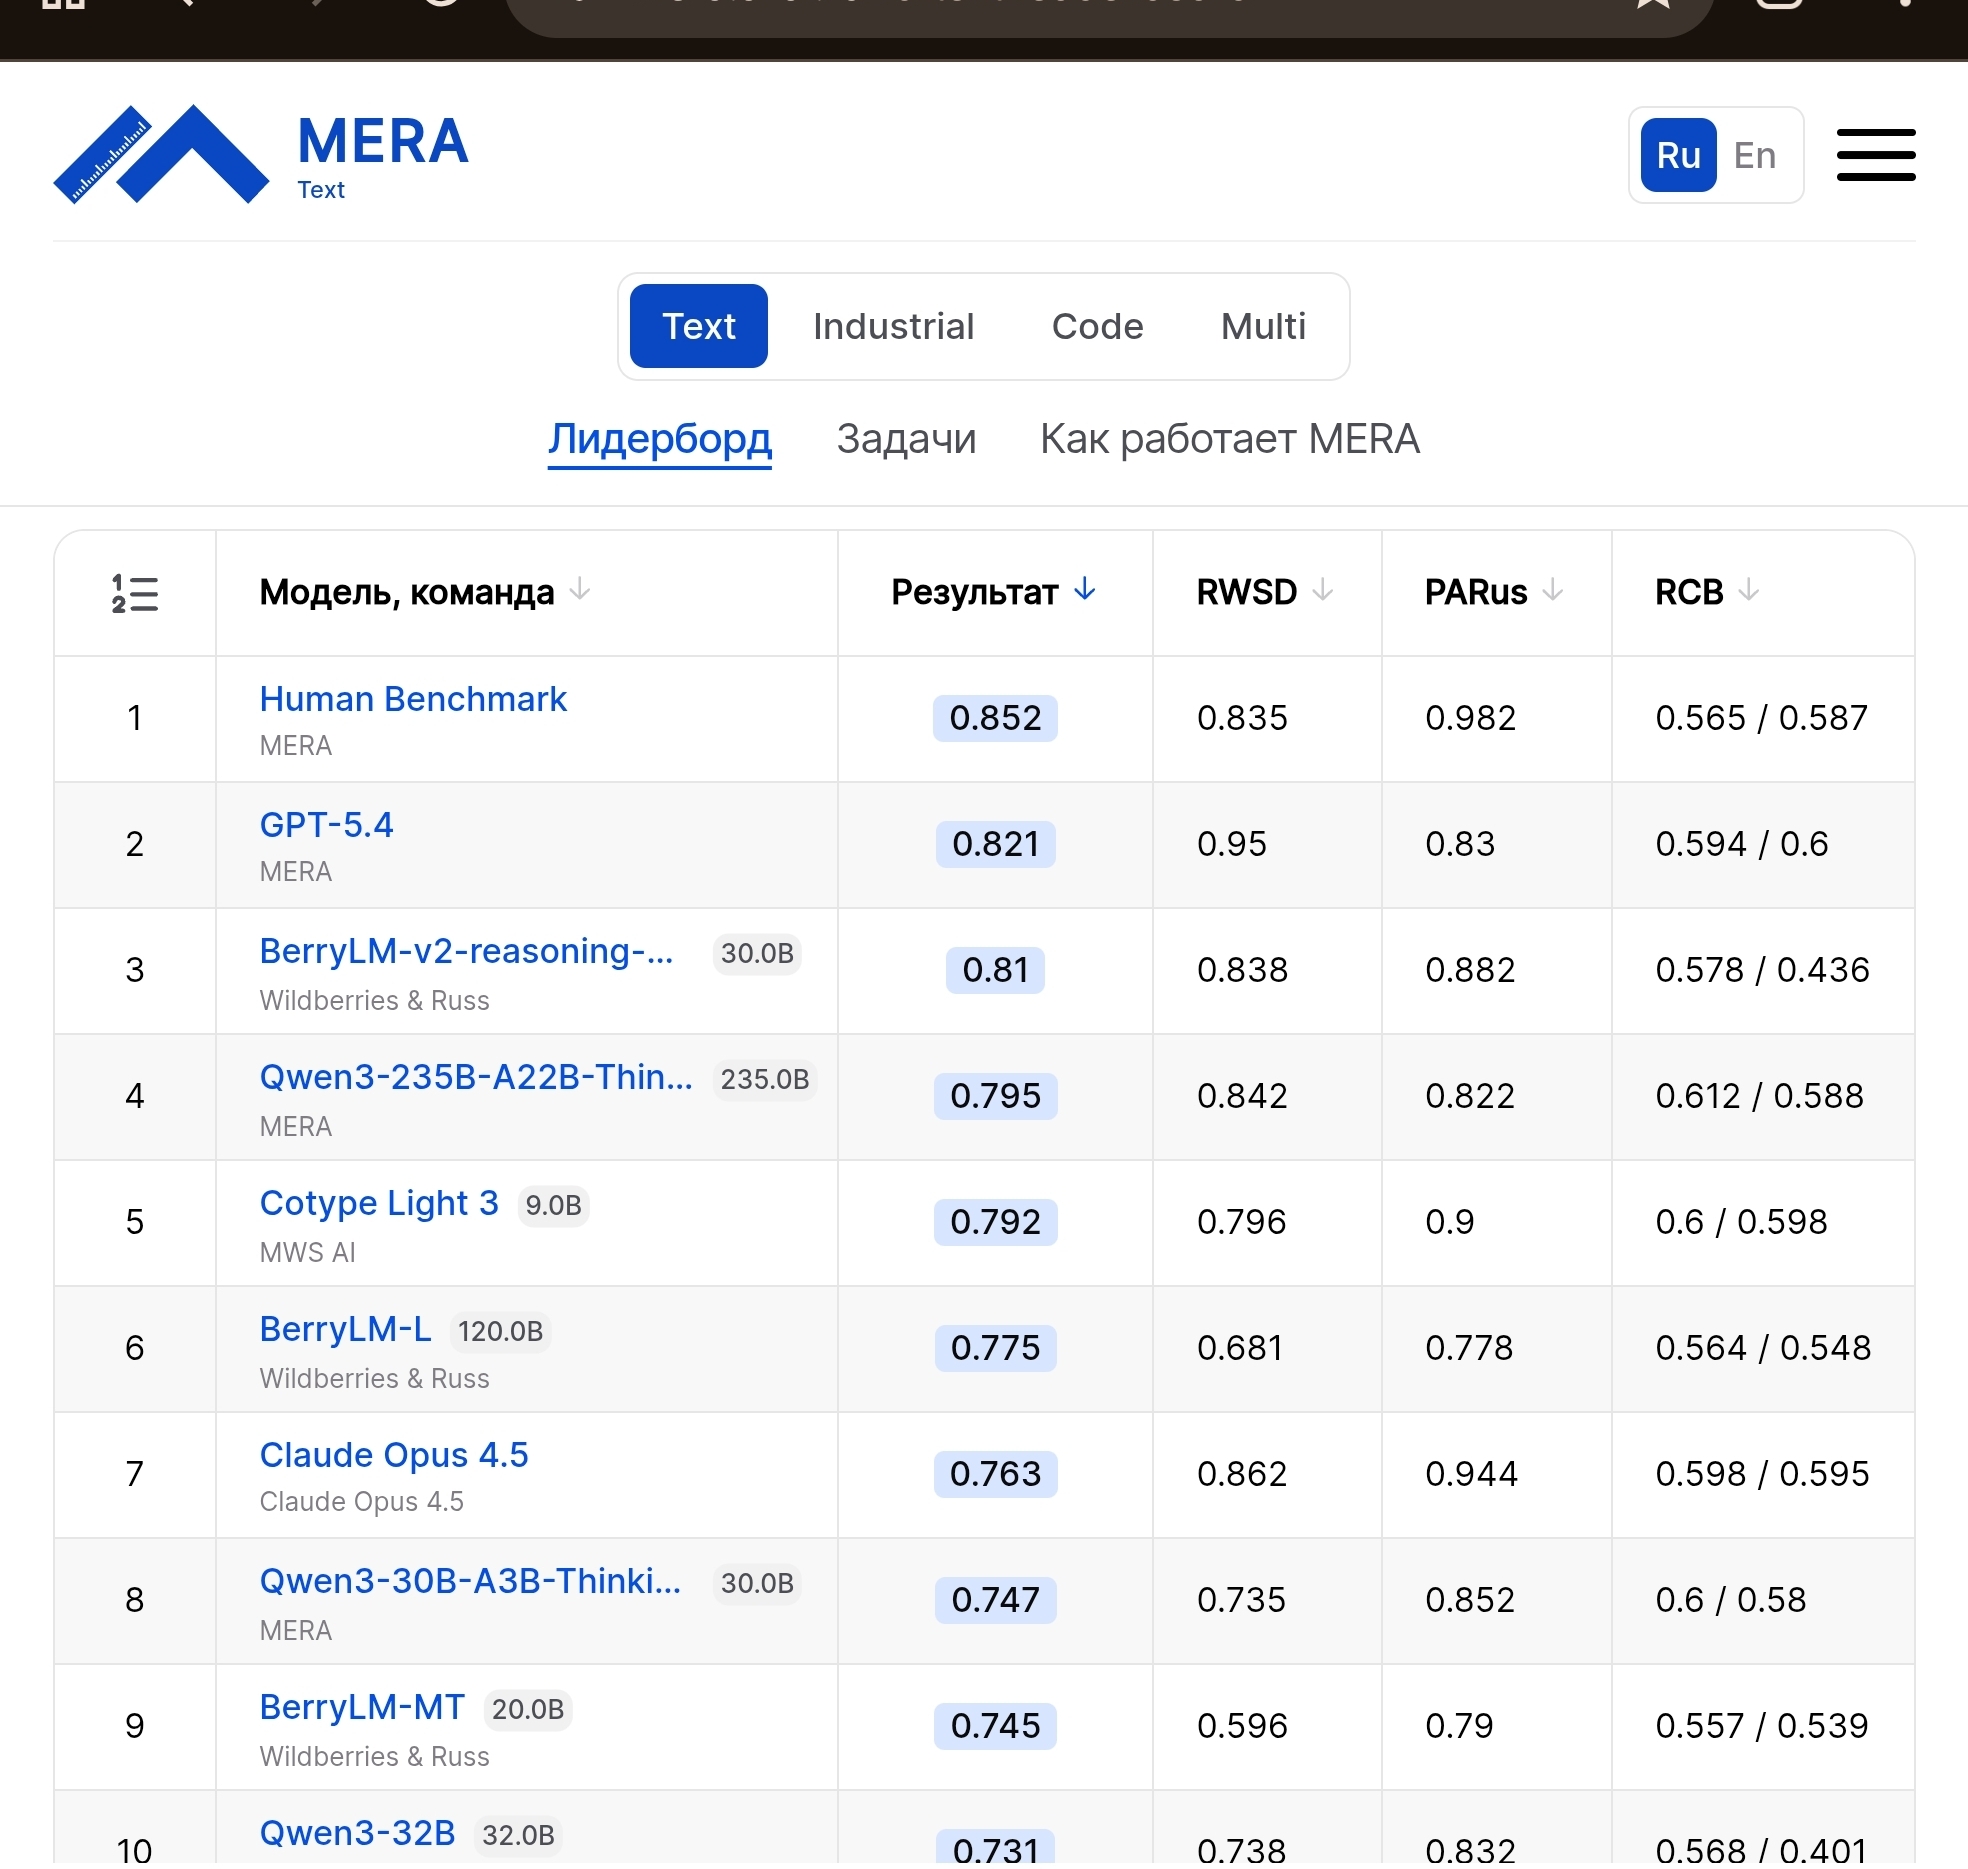Click the MERA ruler logo
The image size is (1968, 1869).
[161, 154]
